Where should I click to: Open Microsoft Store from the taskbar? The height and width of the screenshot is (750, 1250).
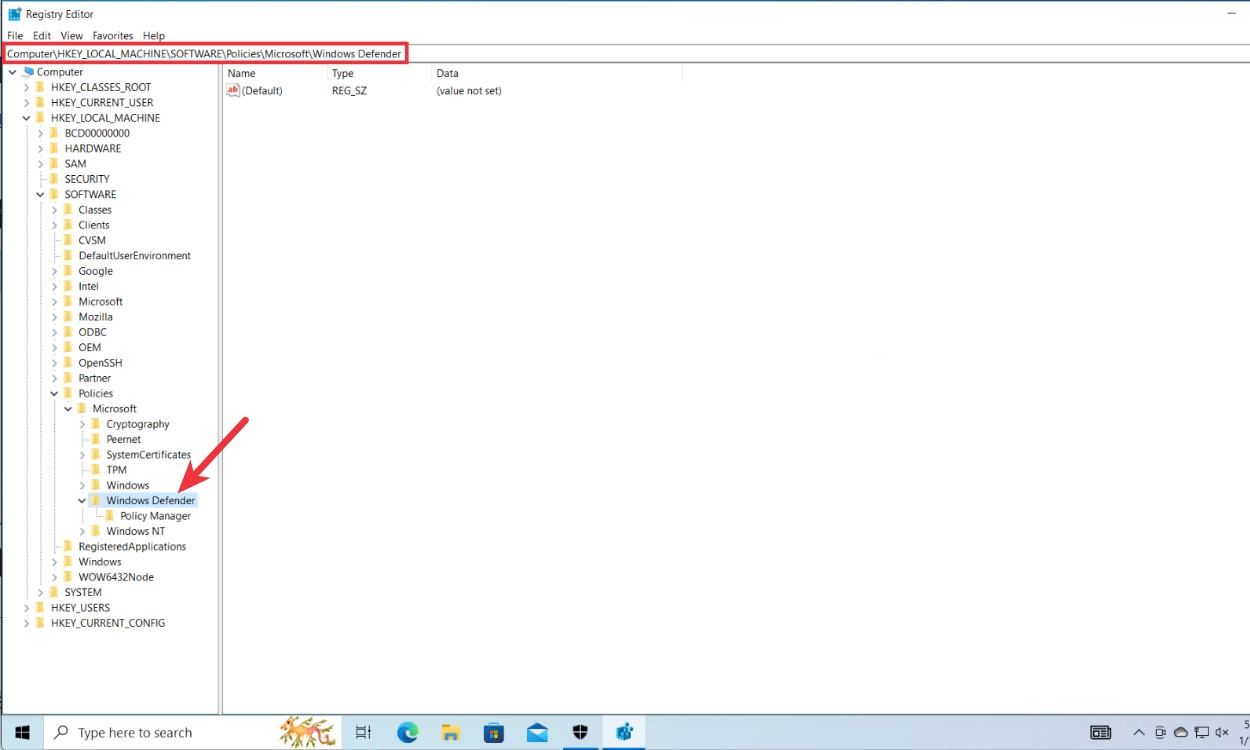(493, 732)
